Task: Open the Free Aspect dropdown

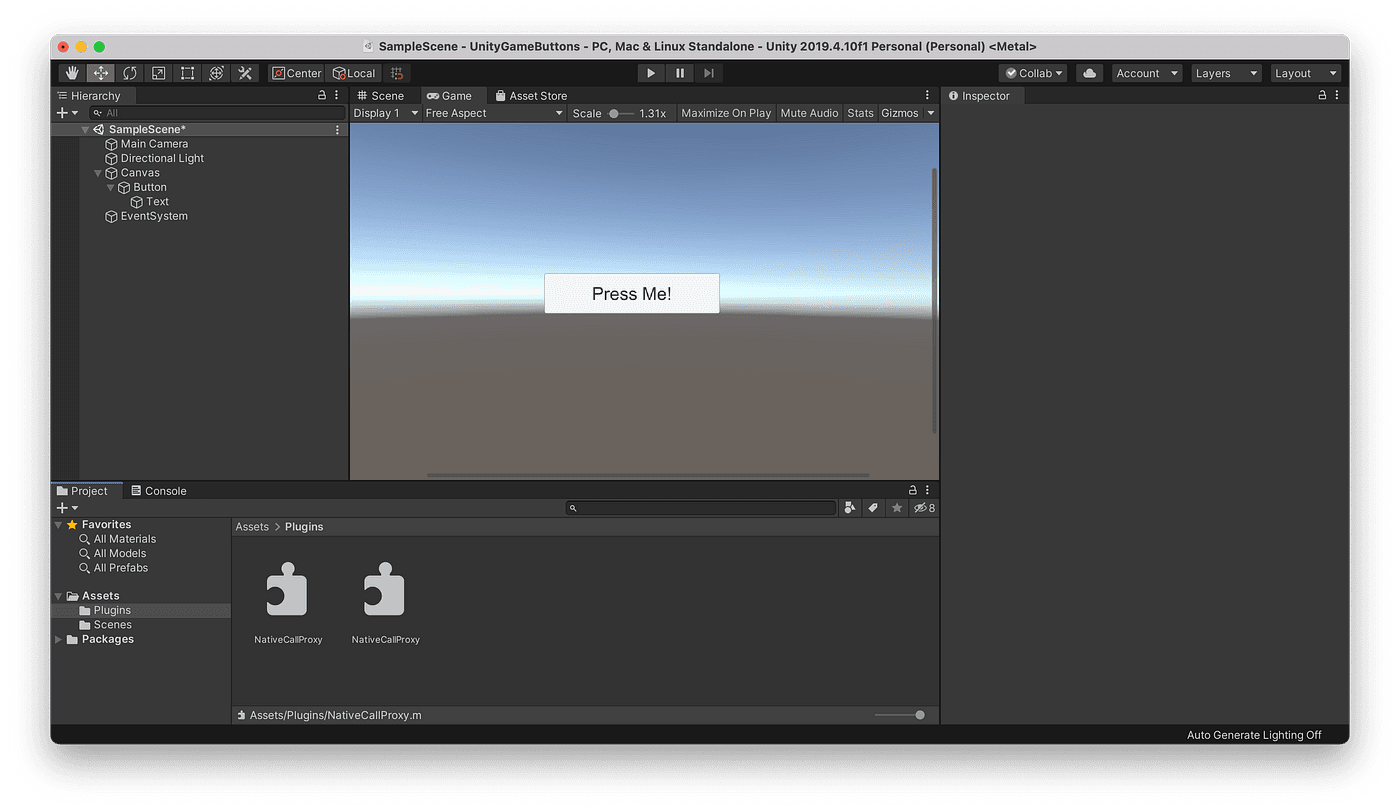Action: [x=494, y=113]
